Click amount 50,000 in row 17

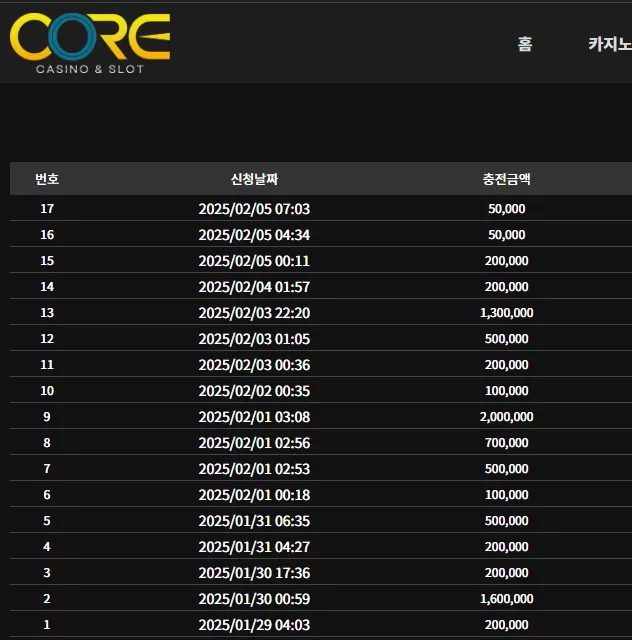[507, 209]
